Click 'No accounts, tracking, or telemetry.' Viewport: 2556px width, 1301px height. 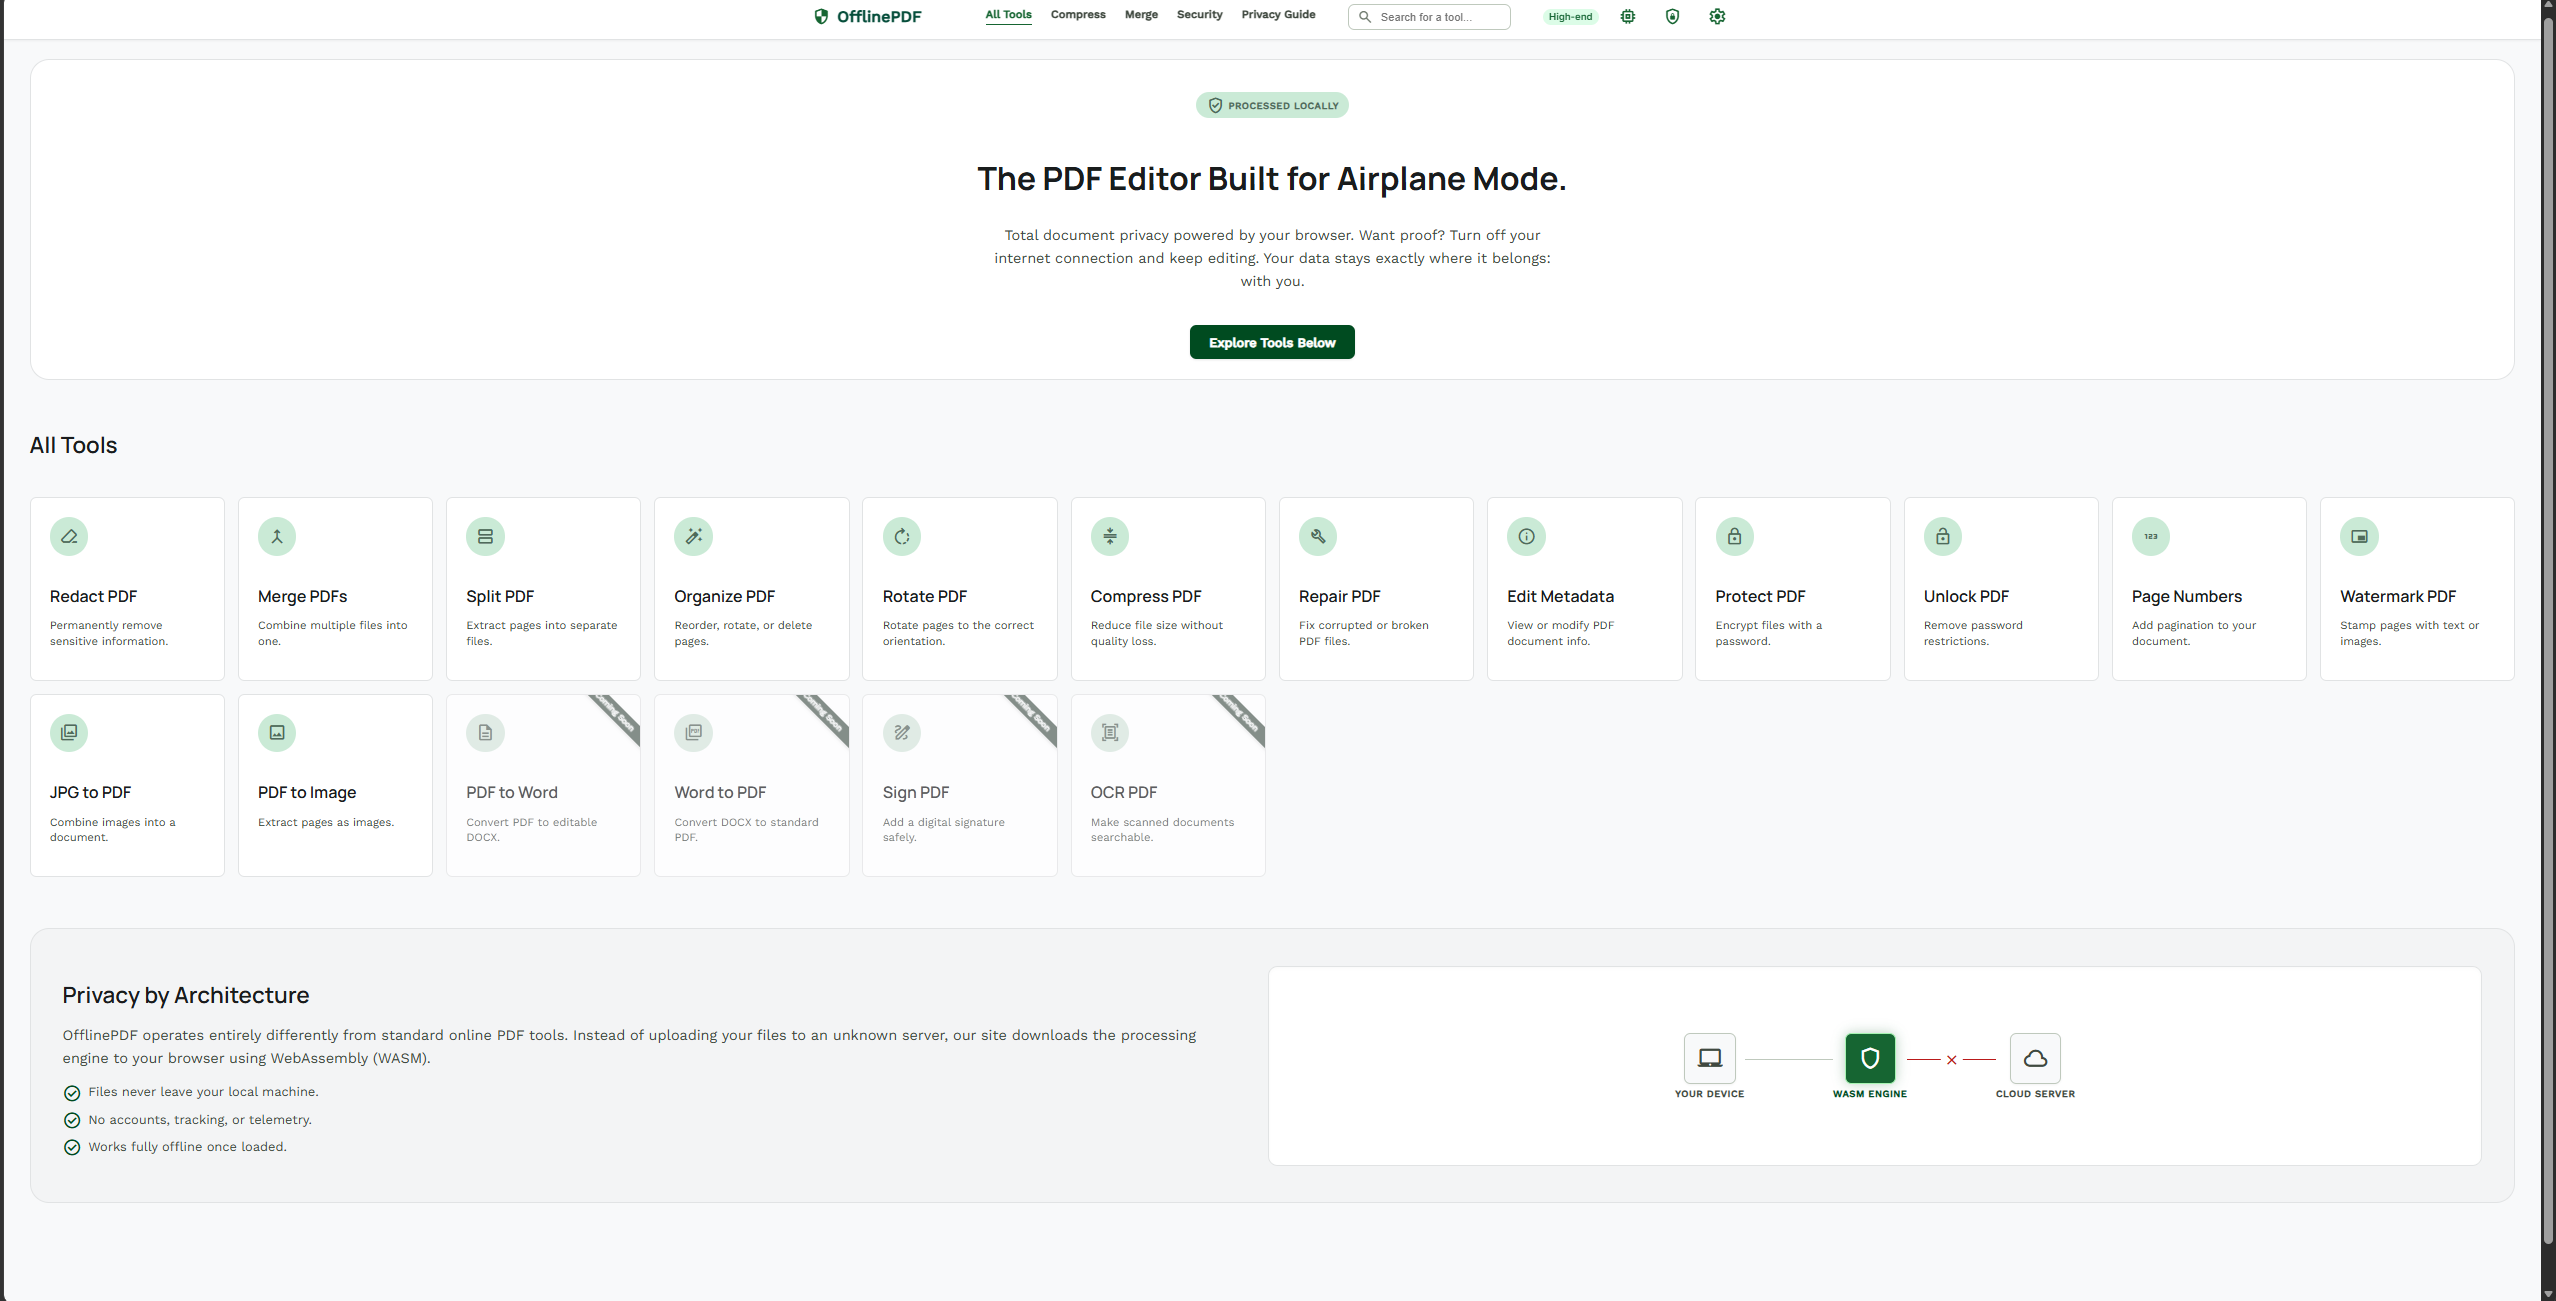[200, 1120]
